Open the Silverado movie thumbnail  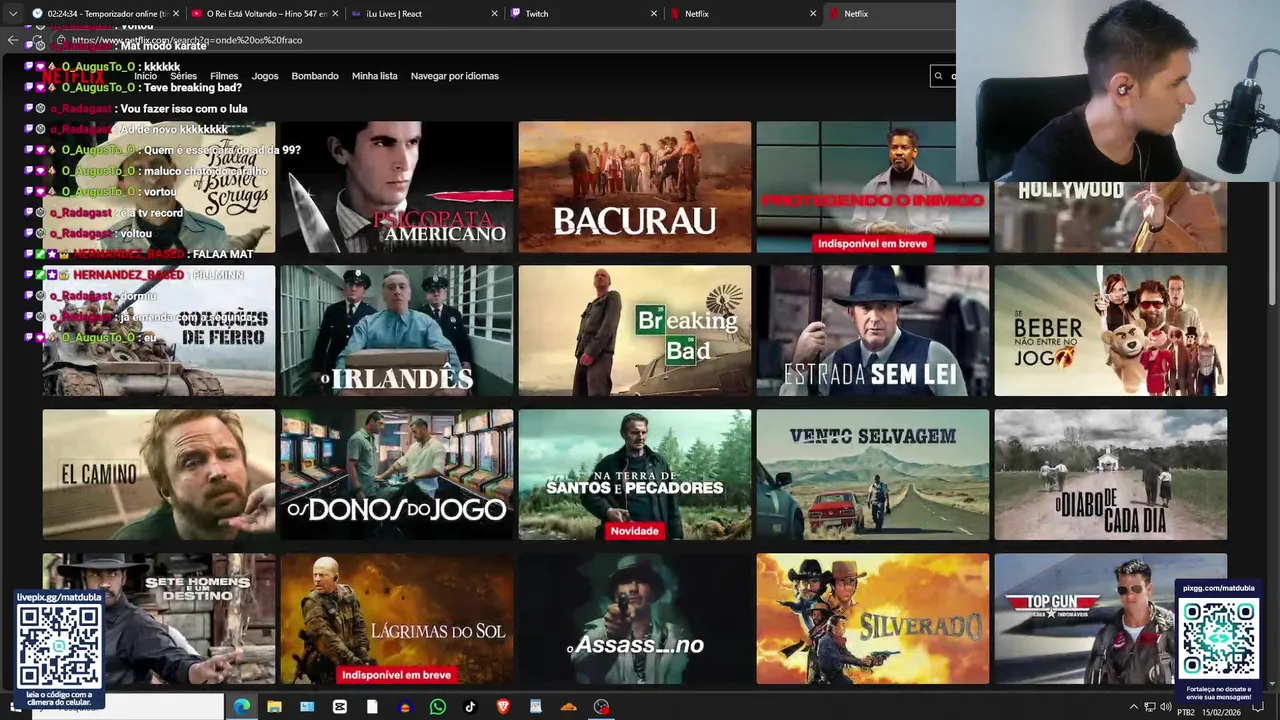(873, 619)
